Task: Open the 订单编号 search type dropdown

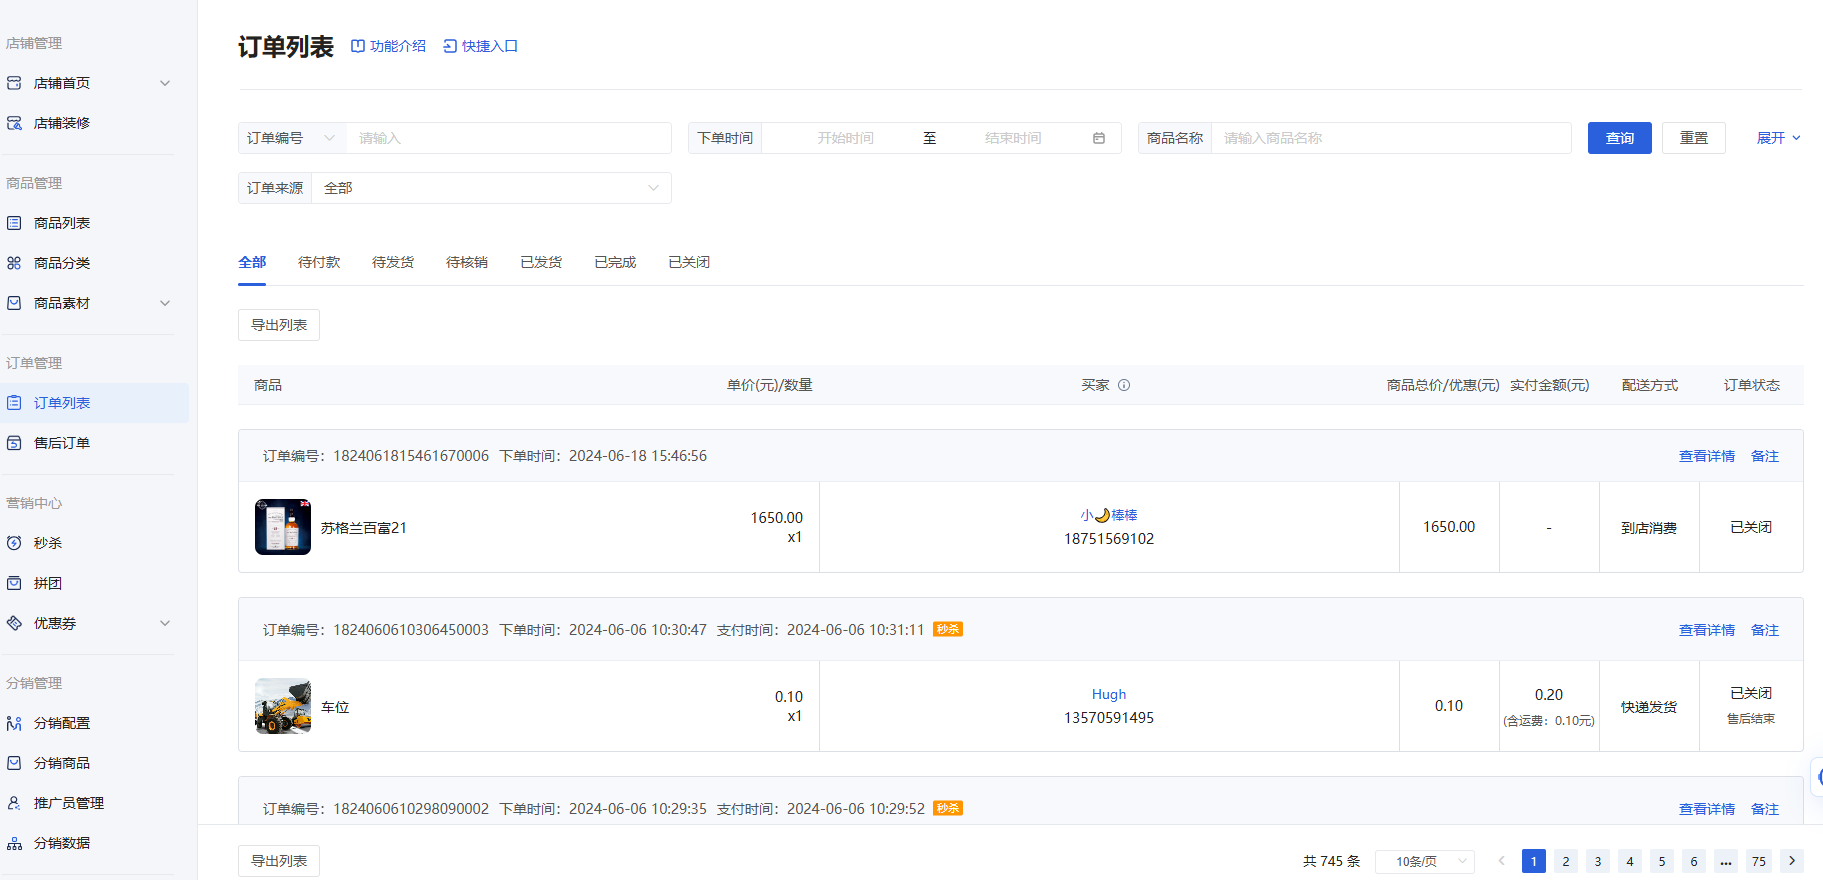Action: (292, 138)
